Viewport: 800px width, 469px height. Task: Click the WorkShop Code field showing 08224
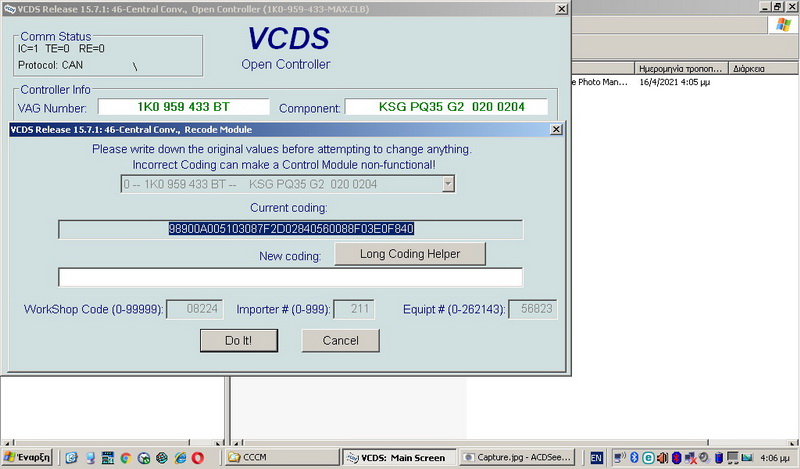point(195,309)
